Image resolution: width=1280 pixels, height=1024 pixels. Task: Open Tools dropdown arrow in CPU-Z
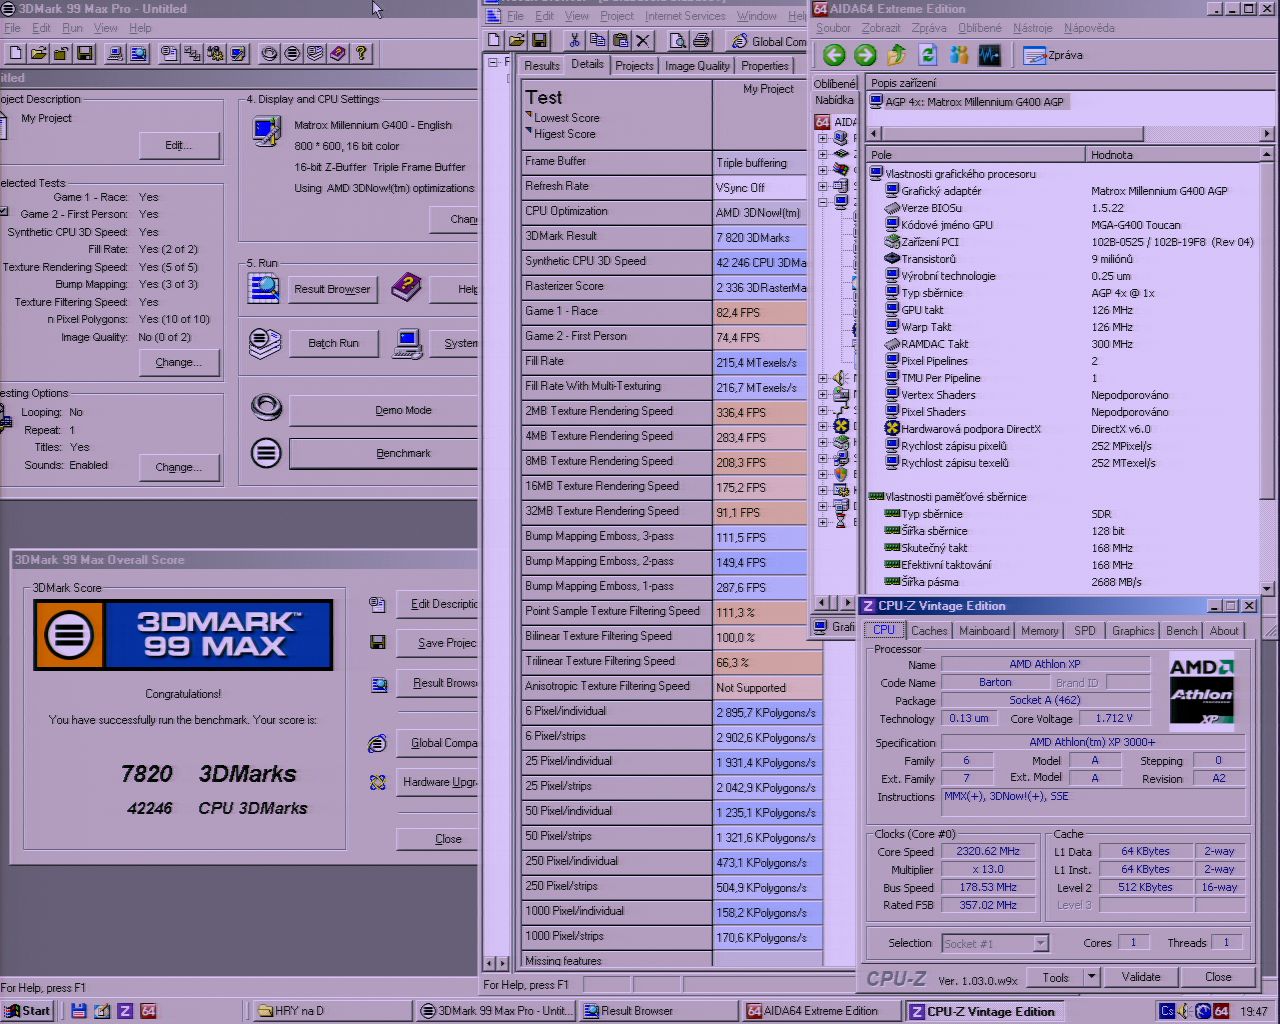pos(1091,977)
